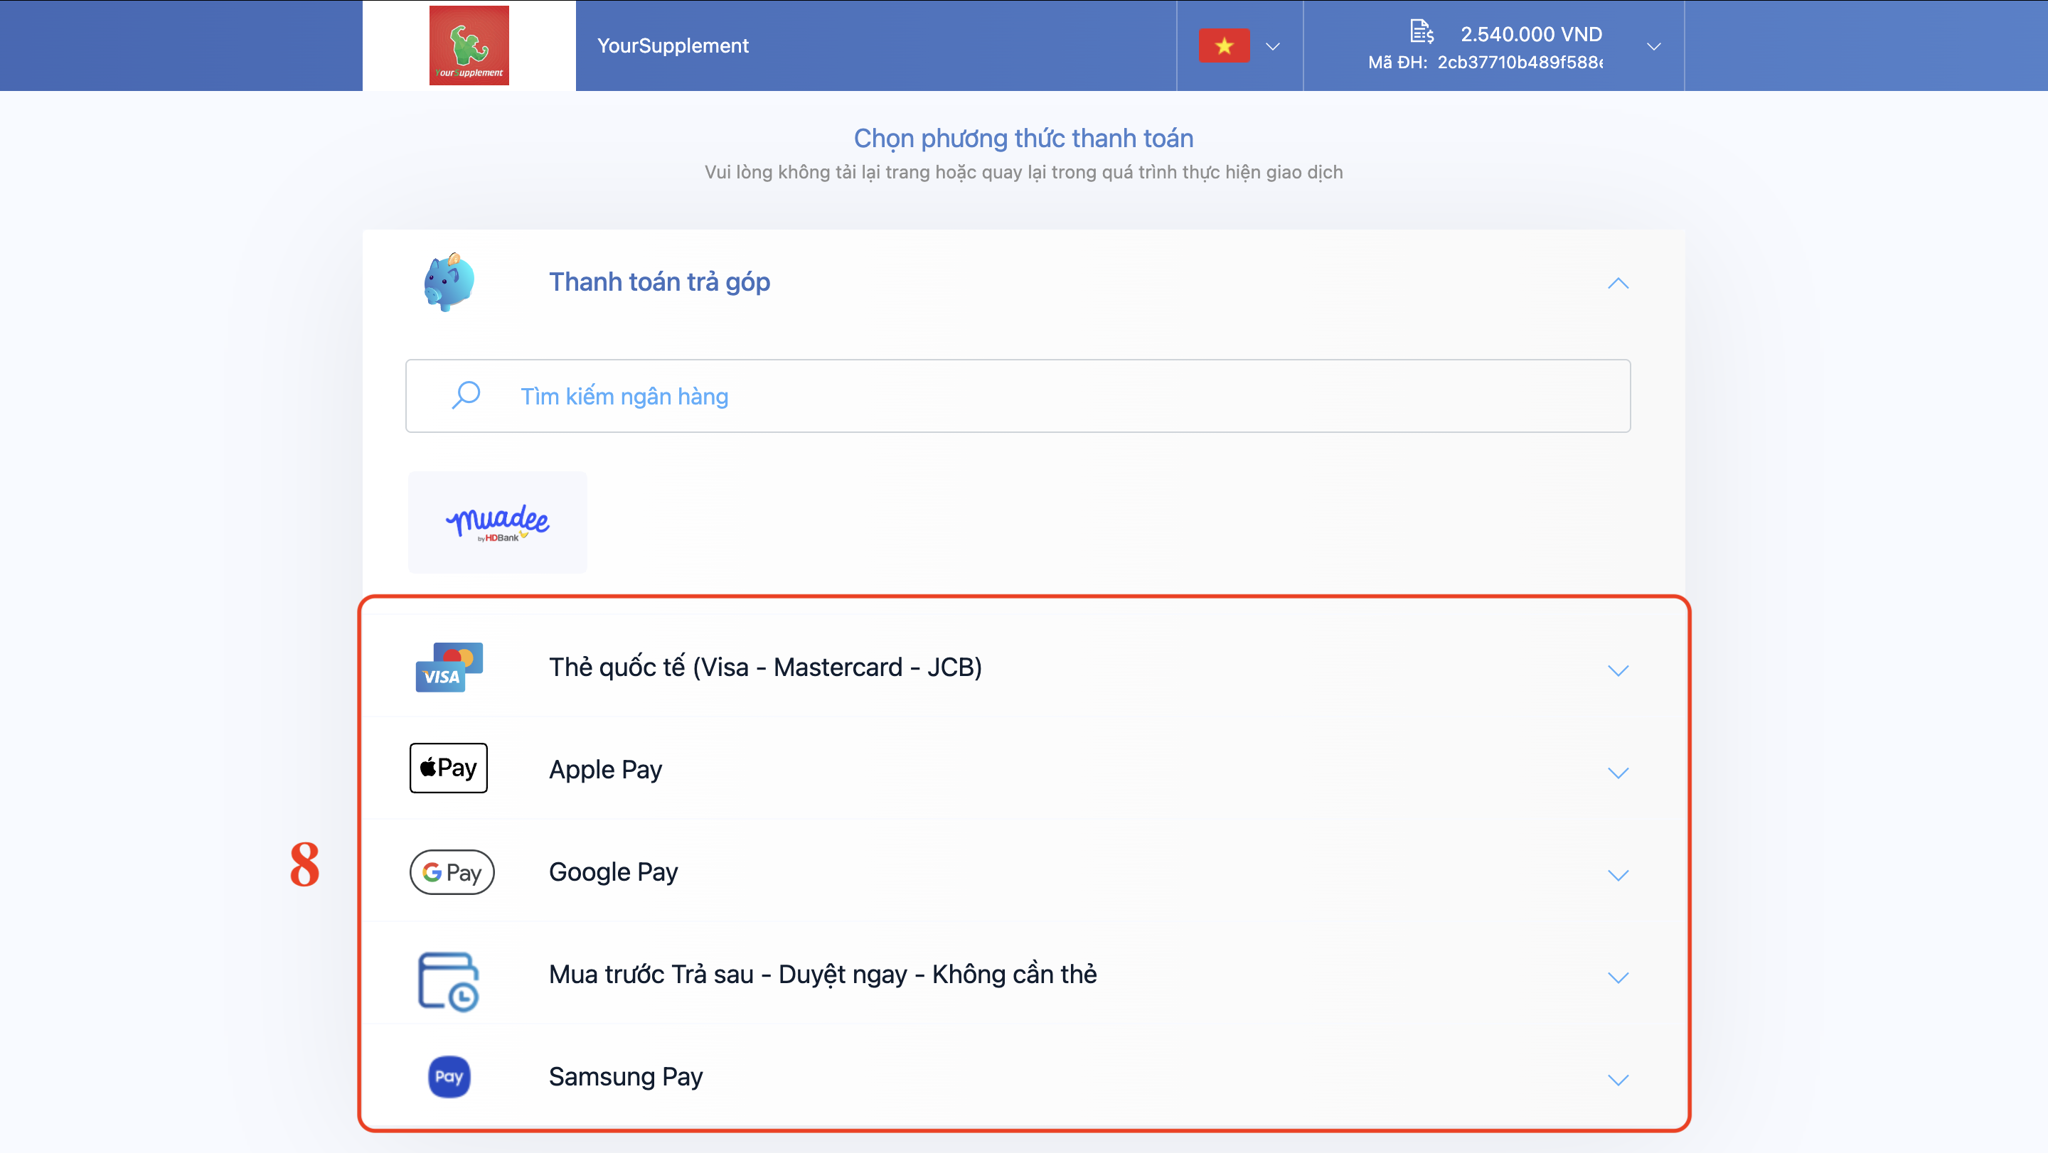The height and width of the screenshot is (1153, 2048).
Task: Choose Mua trước Trả sau payment method
Action: coord(822,974)
